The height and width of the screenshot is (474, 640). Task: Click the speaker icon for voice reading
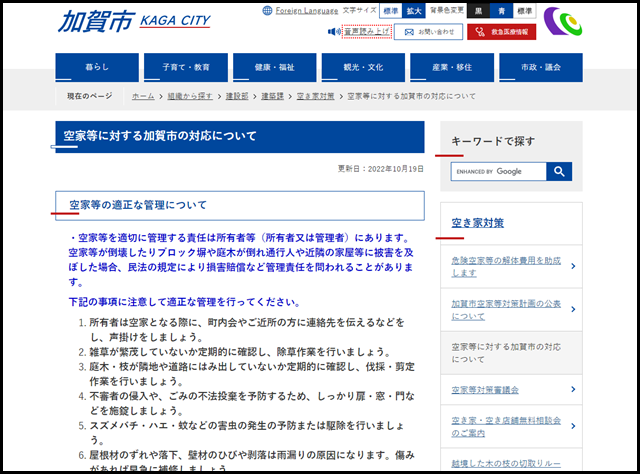tap(334, 31)
